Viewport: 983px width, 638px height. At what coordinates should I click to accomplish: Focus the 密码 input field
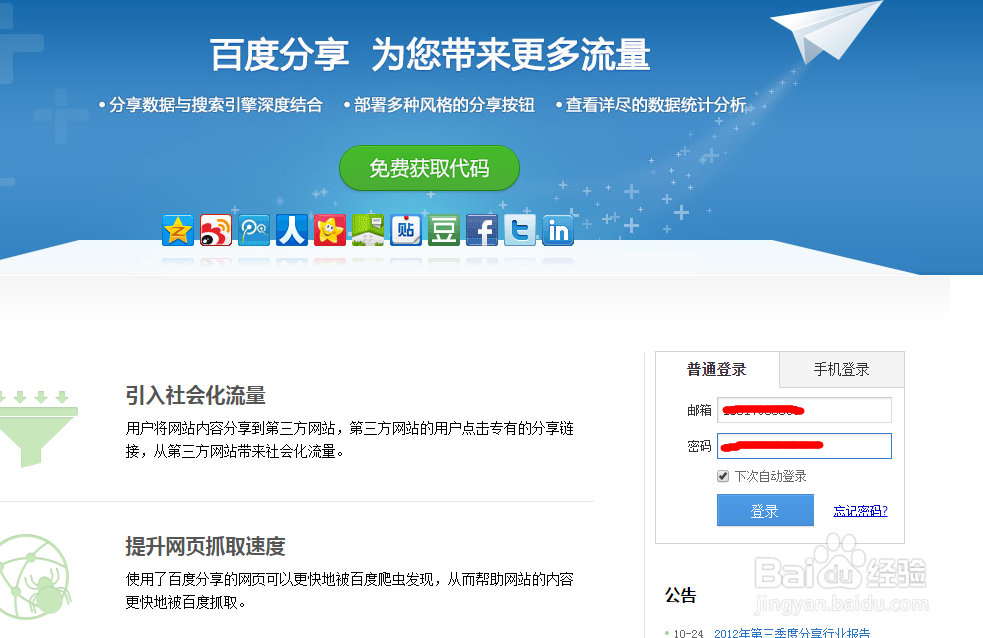[804, 446]
